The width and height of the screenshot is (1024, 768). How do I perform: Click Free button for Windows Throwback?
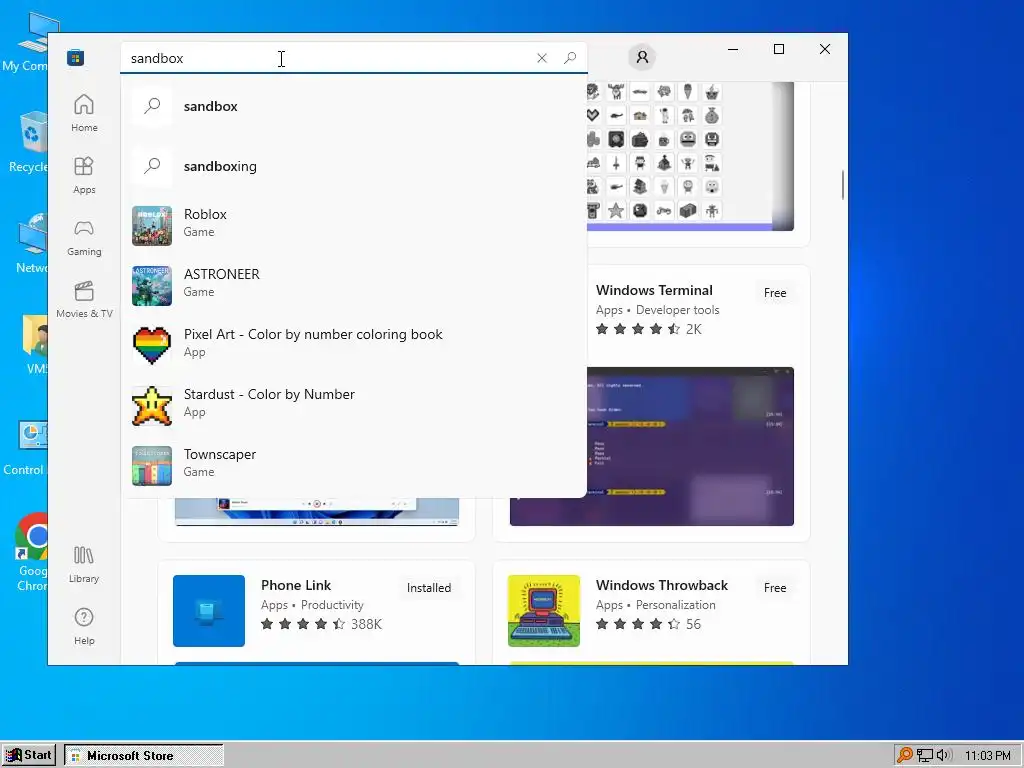tap(775, 588)
